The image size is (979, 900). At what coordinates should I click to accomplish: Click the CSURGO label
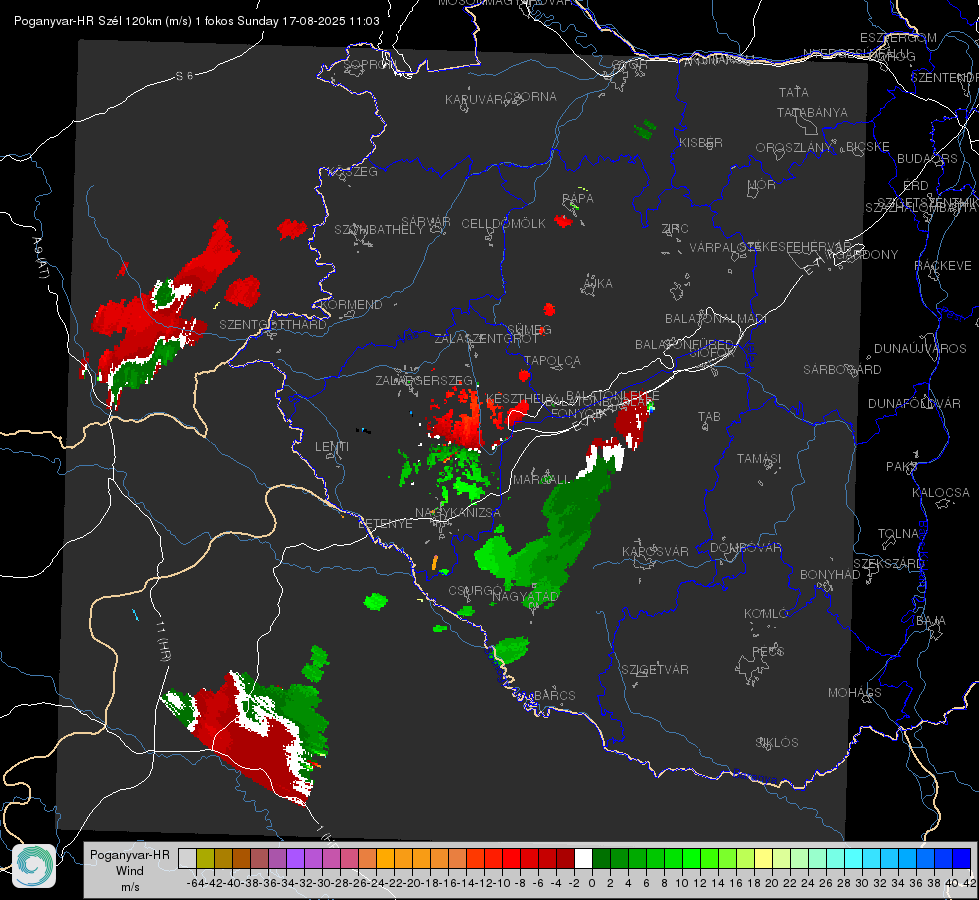tap(475, 591)
